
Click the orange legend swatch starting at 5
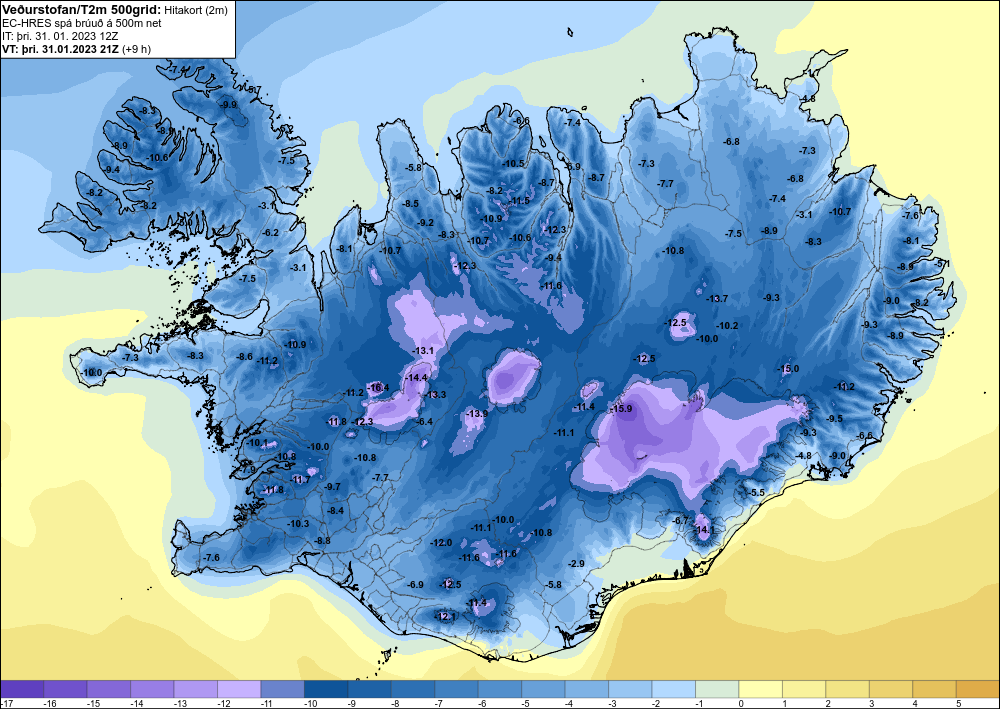[978, 689]
